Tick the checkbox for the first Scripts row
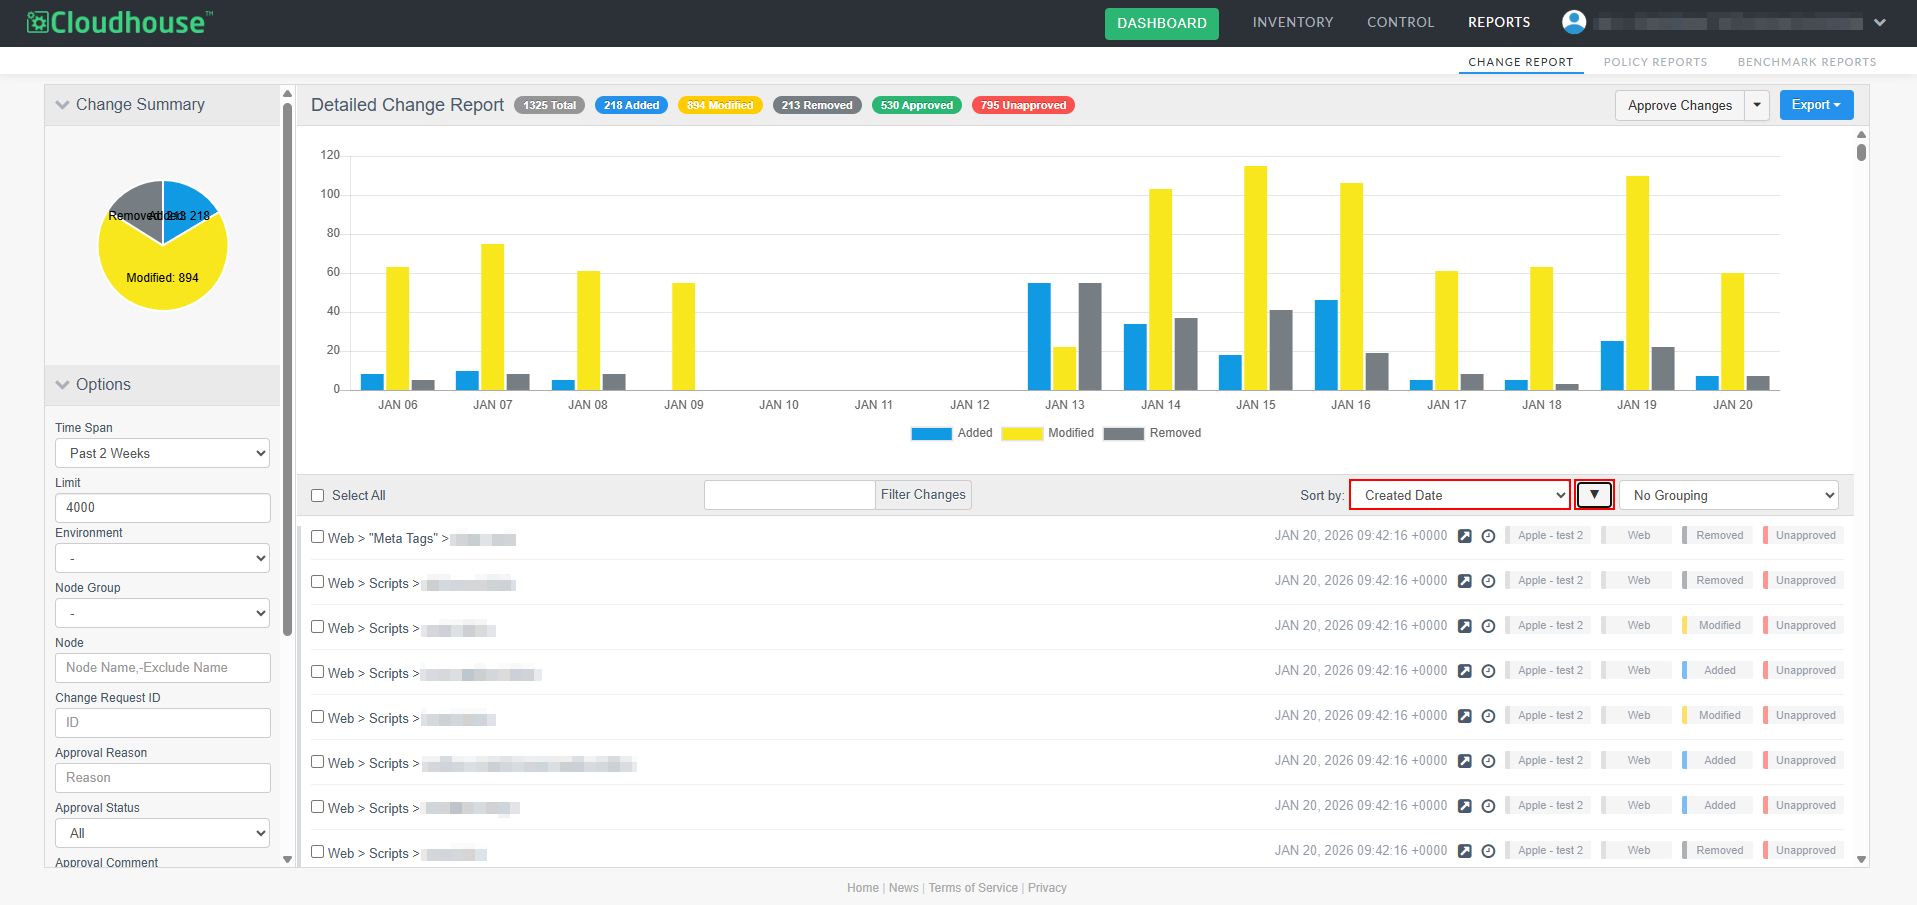Viewport: 1917px width, 905px height. [x=318, y=582]
